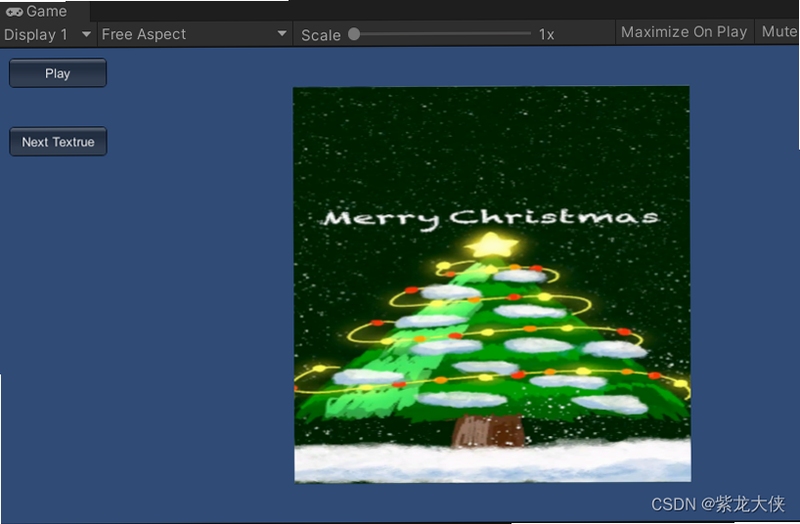Open the Free Aspect resolution dropdown
Viewport: 800px width, 524px height.
click(x=195, y=34)
